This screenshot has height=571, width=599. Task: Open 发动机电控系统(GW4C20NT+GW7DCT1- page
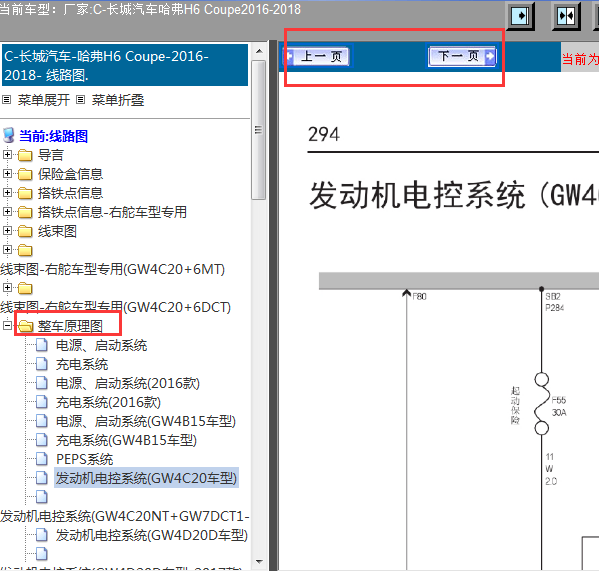[x=125, y=516]
